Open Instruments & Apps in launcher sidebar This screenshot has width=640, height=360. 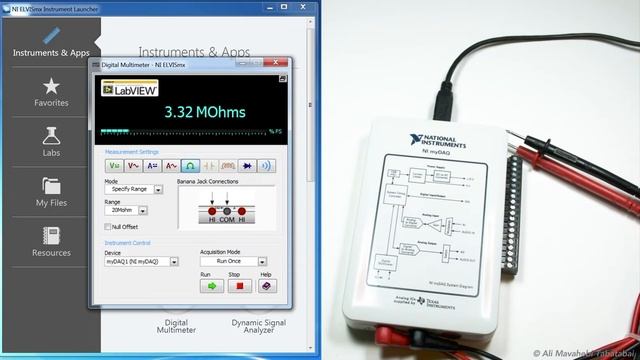coord(51,42)
